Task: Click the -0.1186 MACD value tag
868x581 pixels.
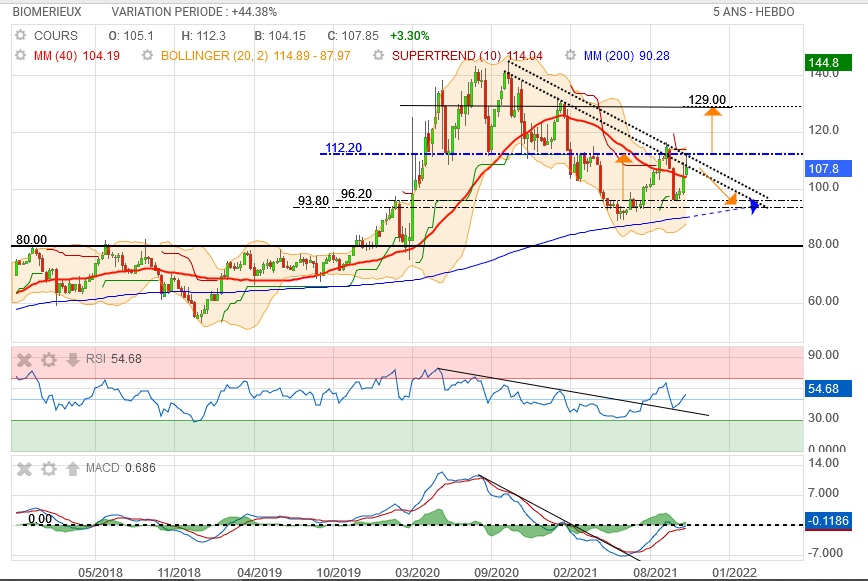Action: 828,521
